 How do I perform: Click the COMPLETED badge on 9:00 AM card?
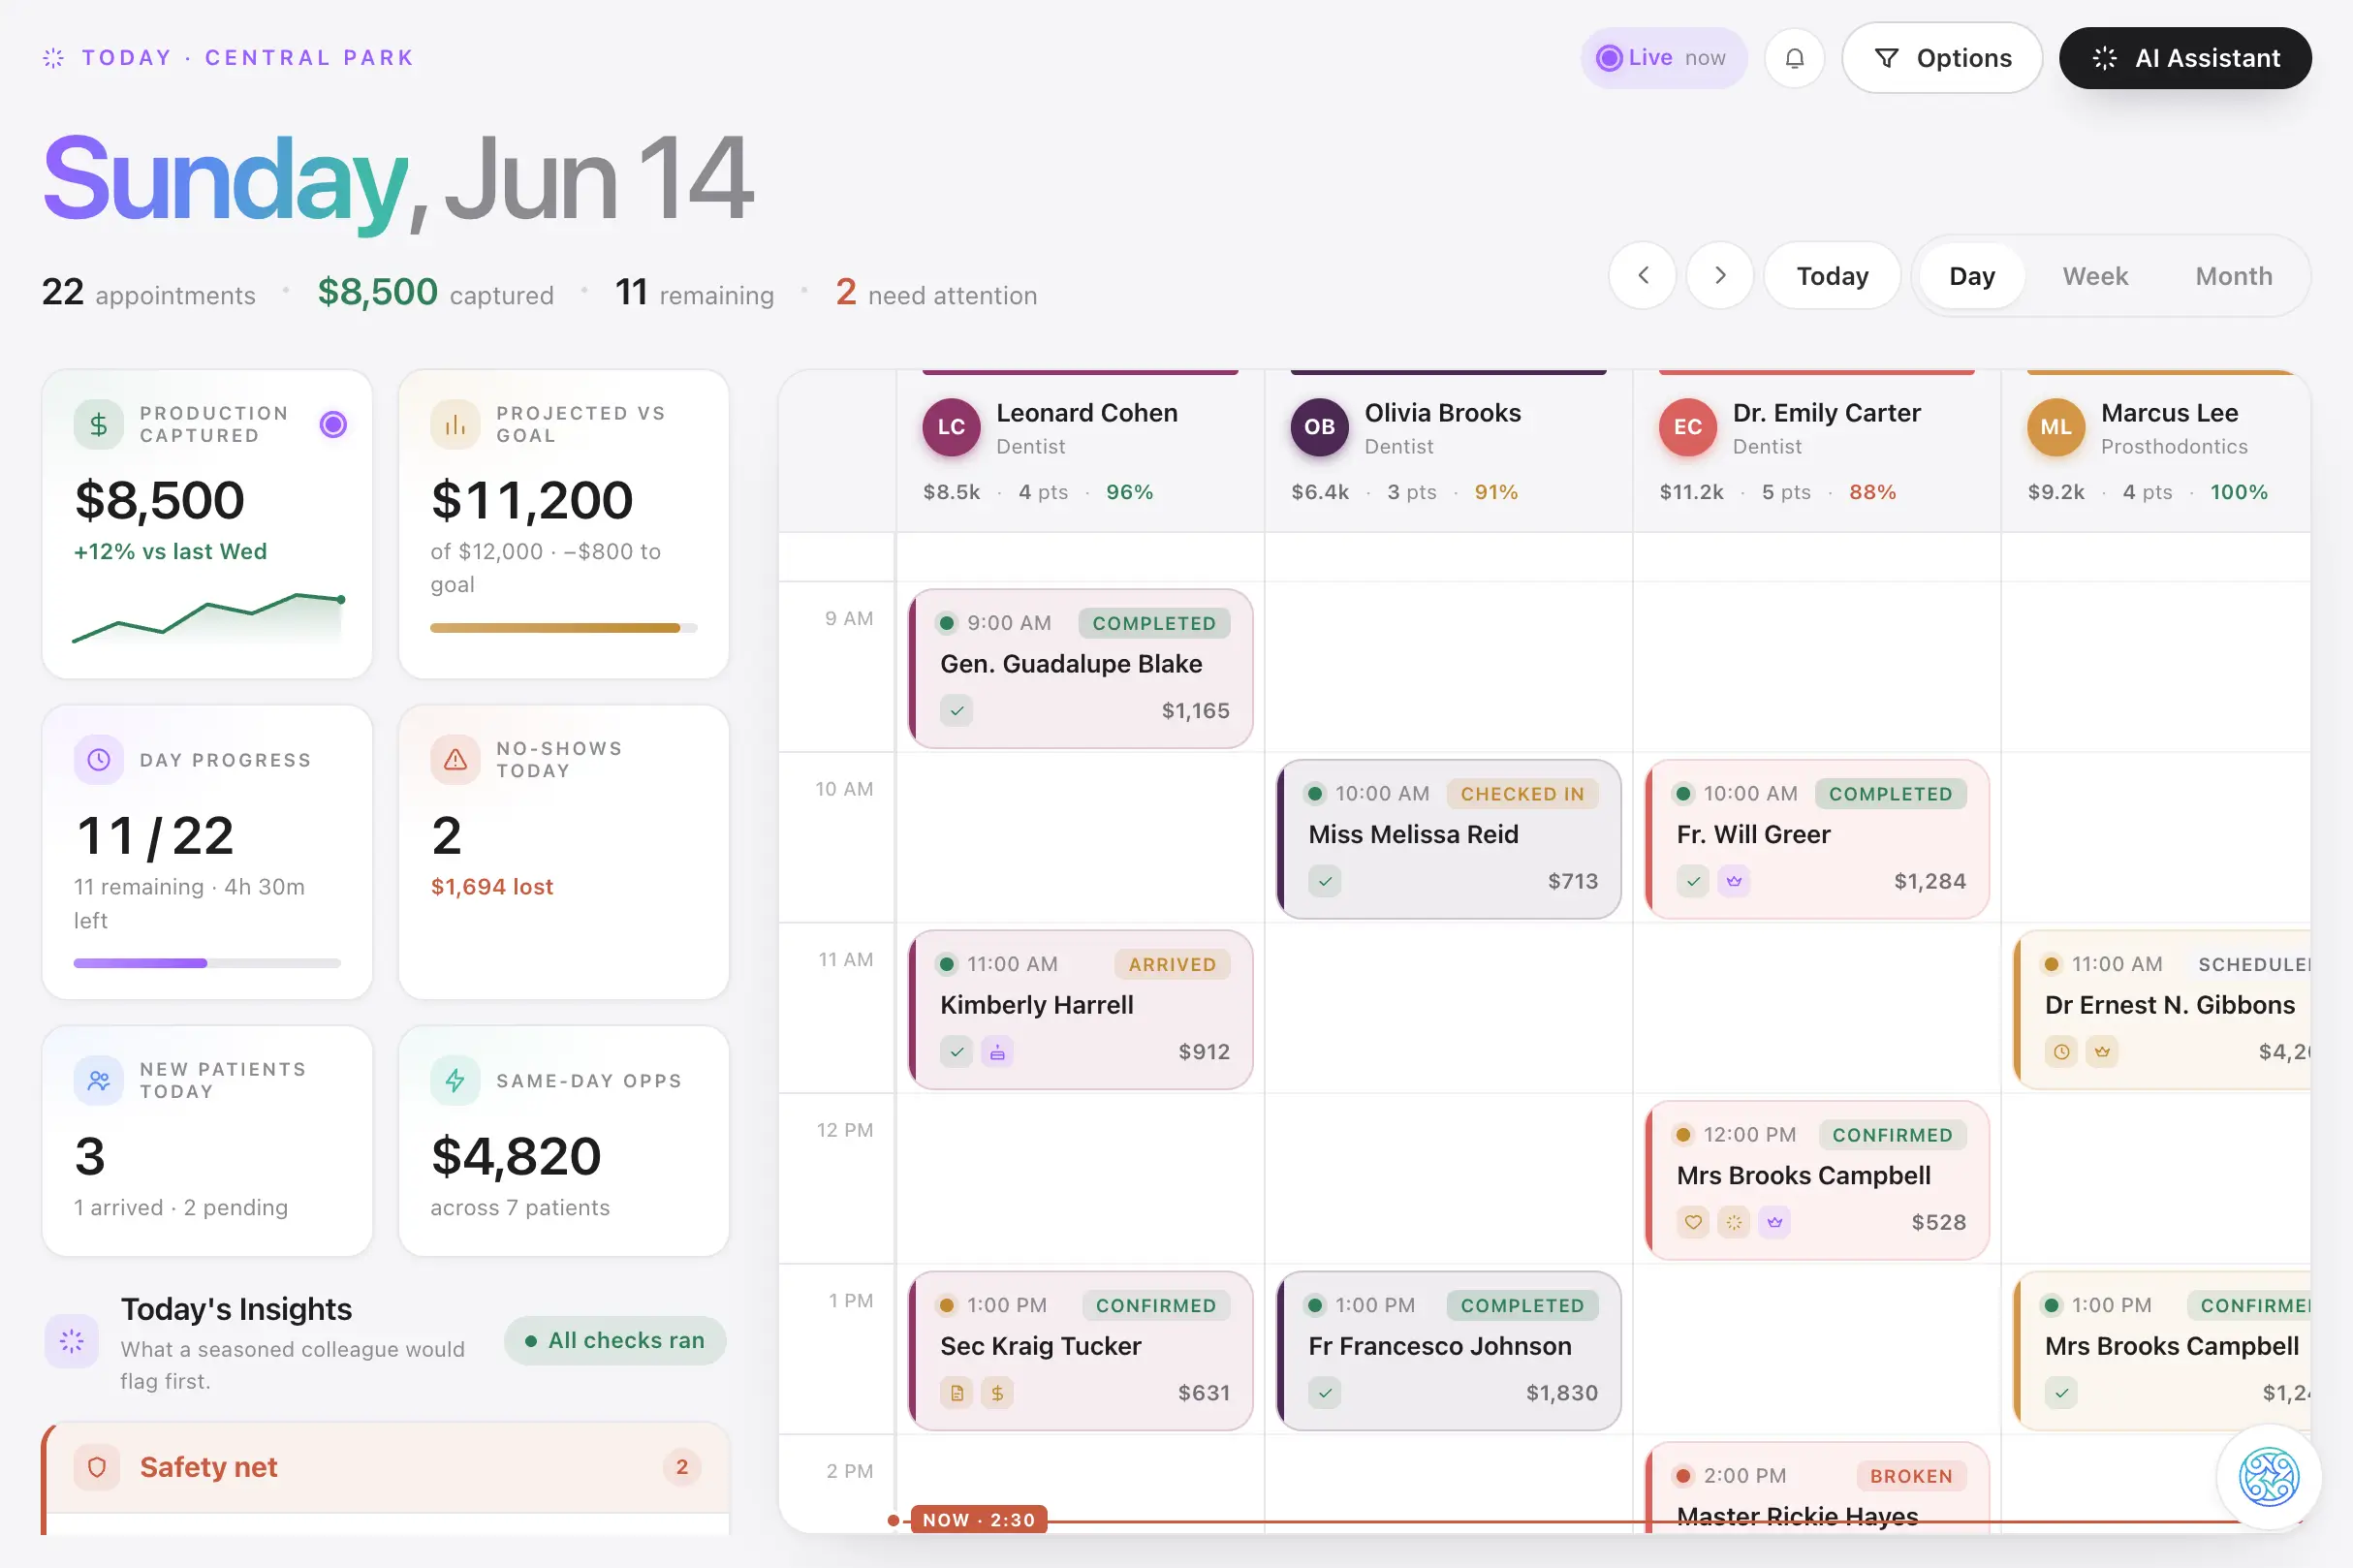(x=1153, y=623)
